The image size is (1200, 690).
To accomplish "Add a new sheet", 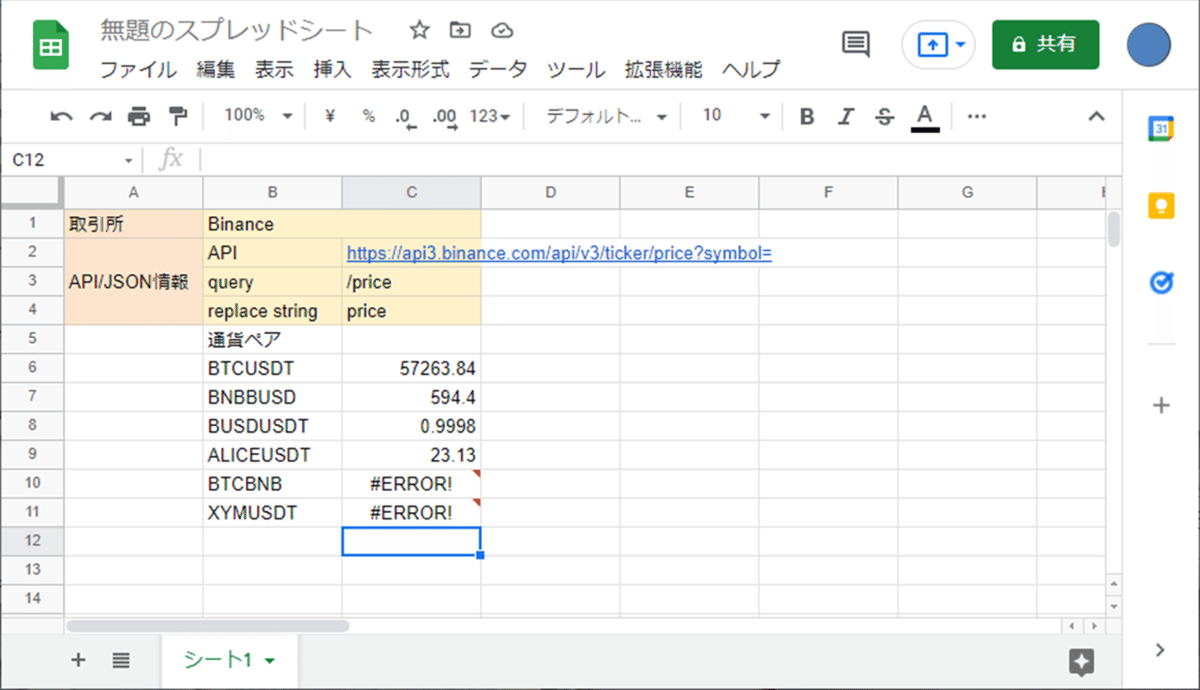I will coord(78,660).
